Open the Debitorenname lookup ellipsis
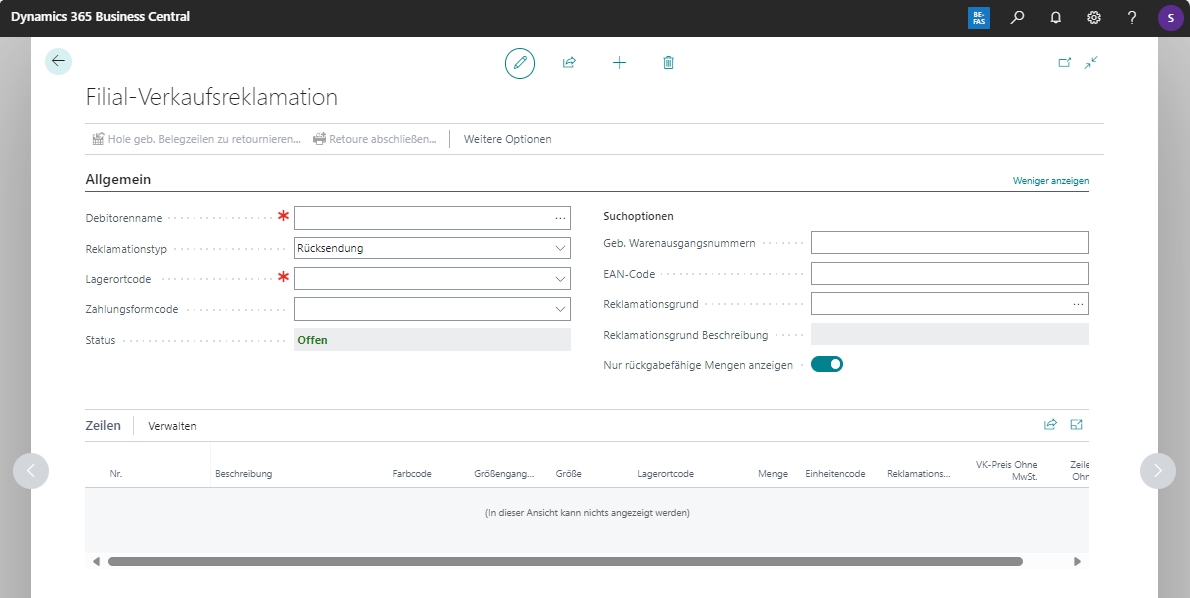1190x598 pixels. click(560, 218)
